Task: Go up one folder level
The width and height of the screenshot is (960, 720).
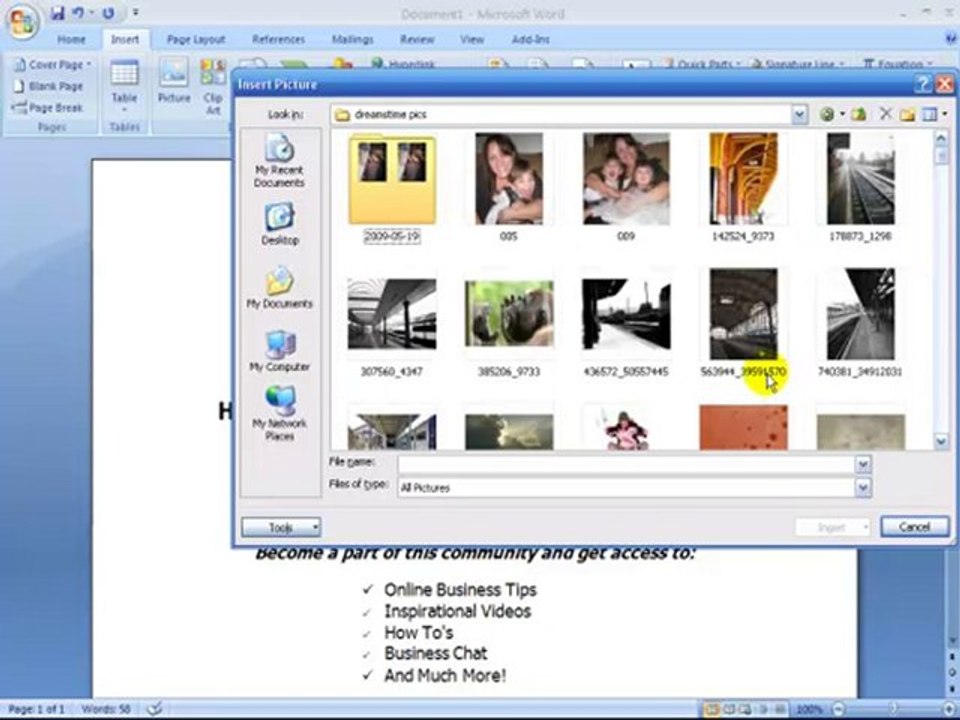Action: (x=859, y=114)
